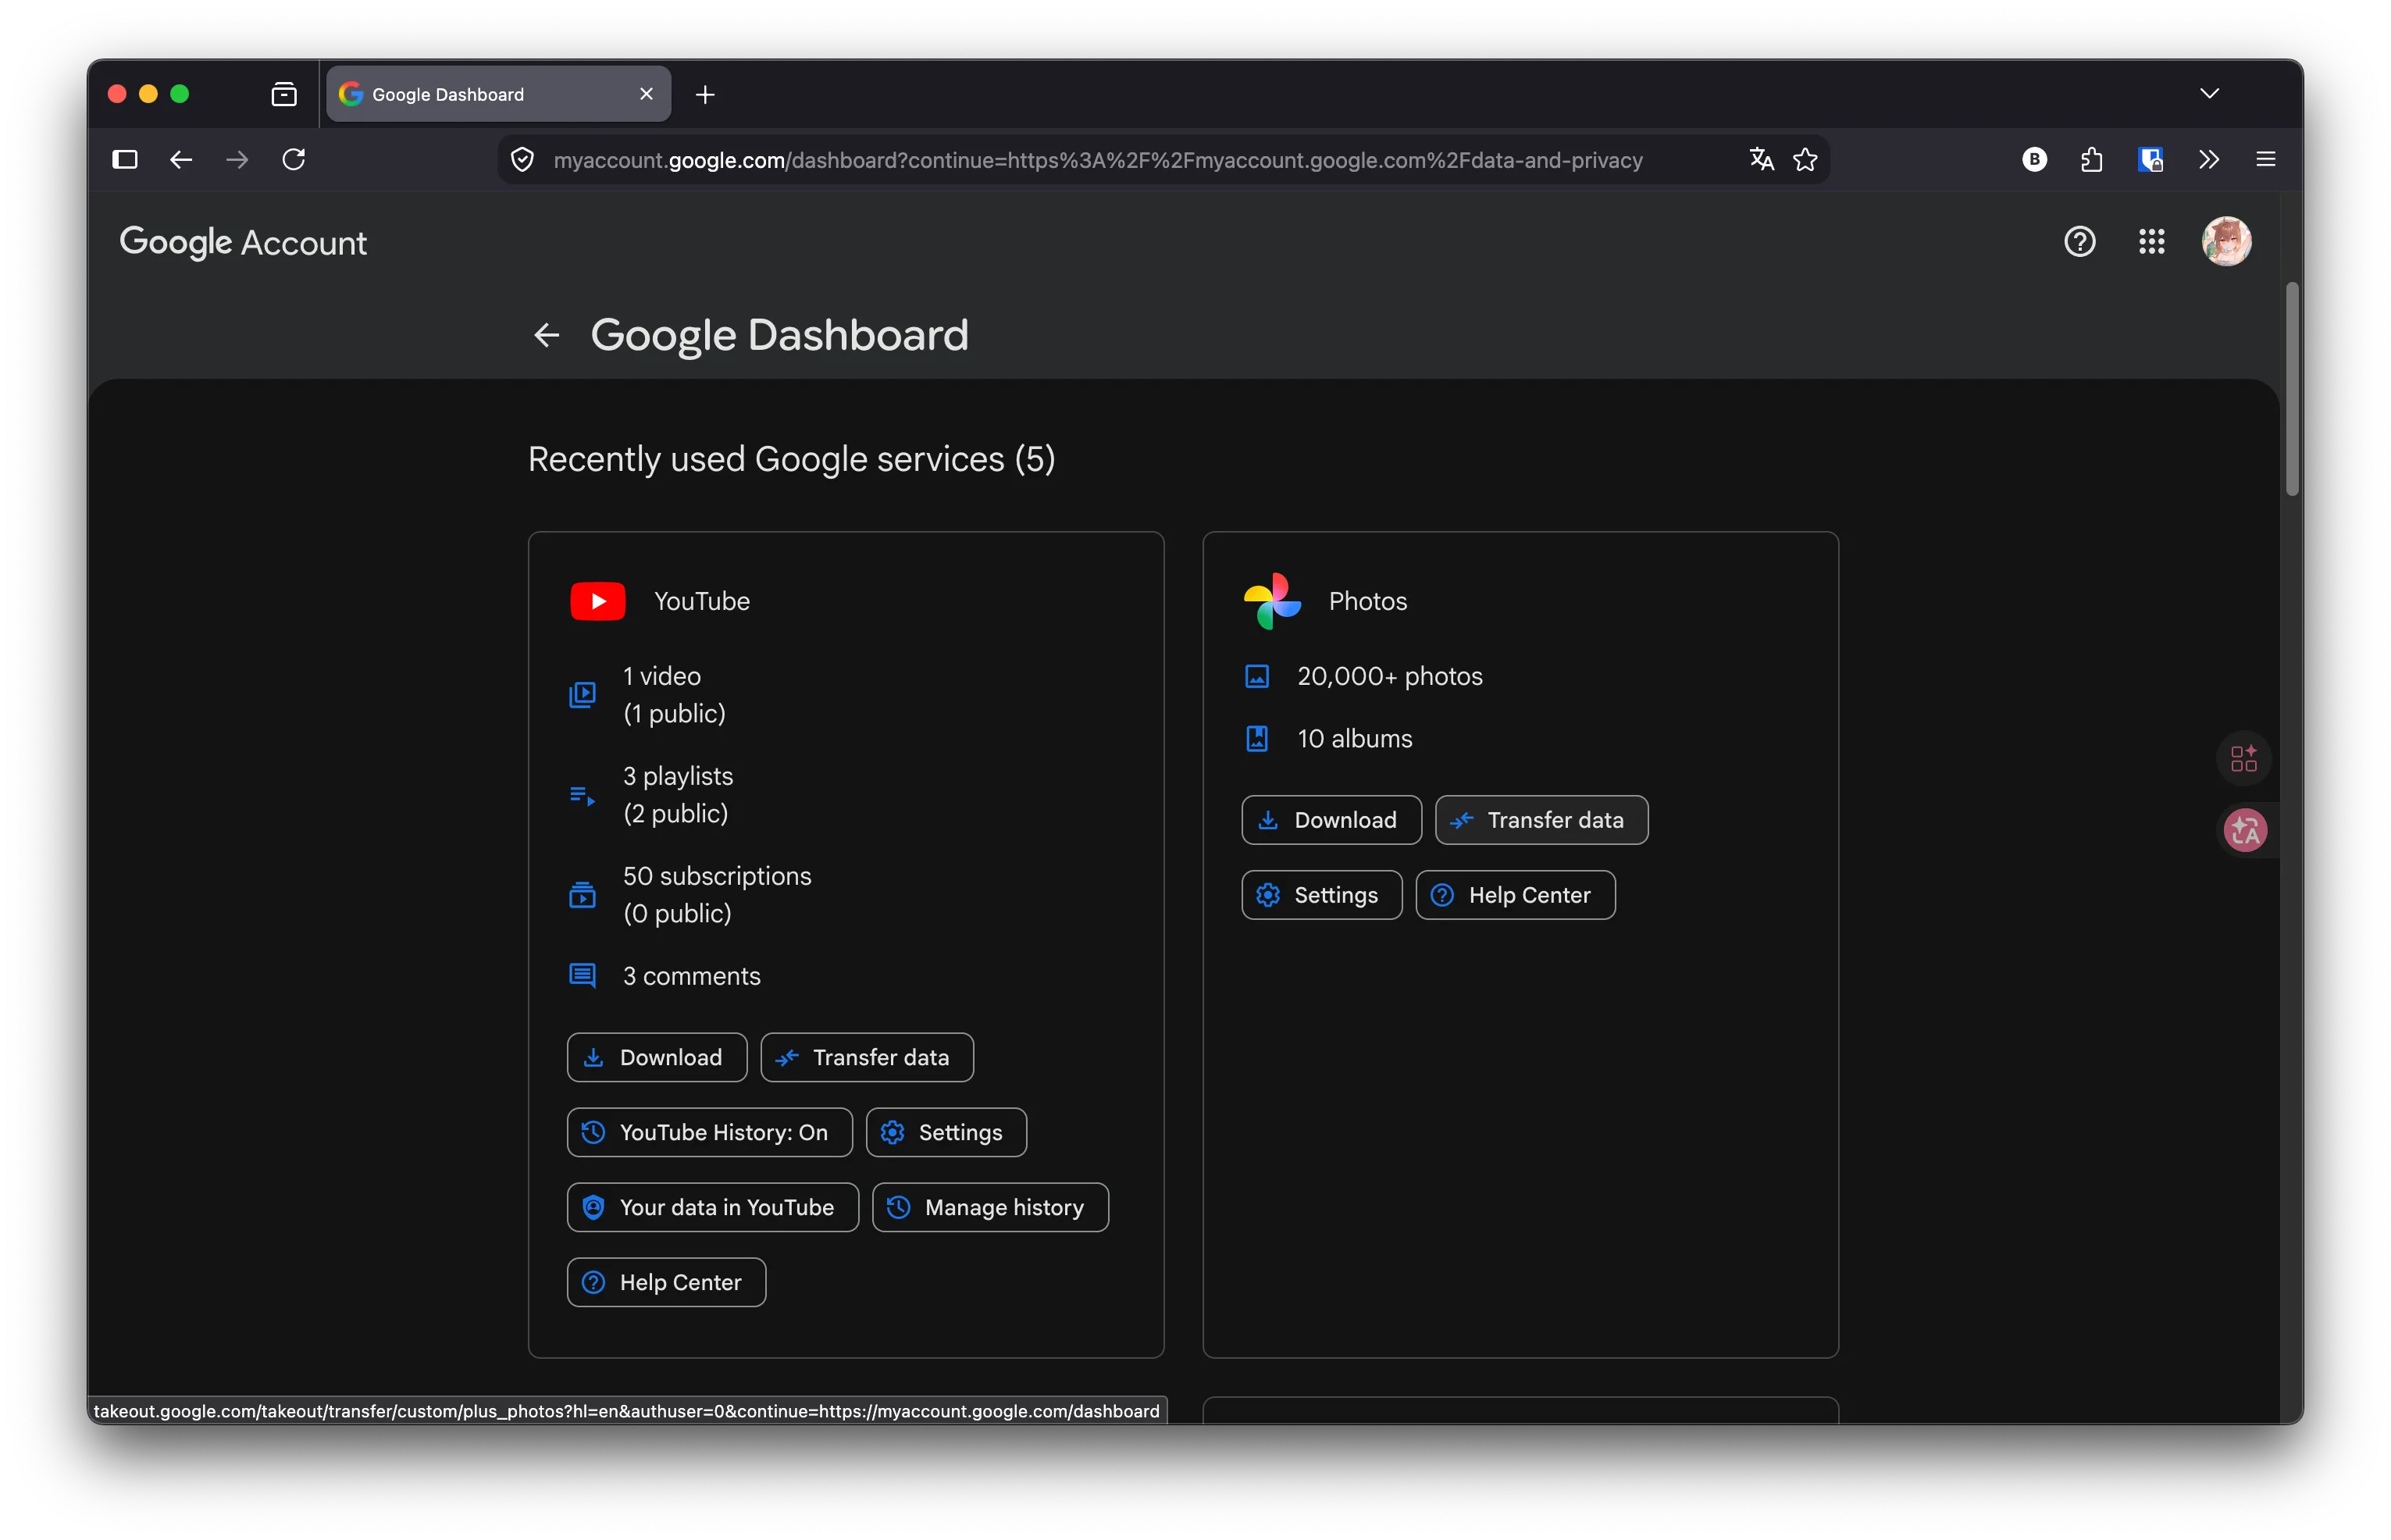Screen dimensions: 2391x1540
Task: Click the Recently used Google services heading
Action: coord(791,460)
